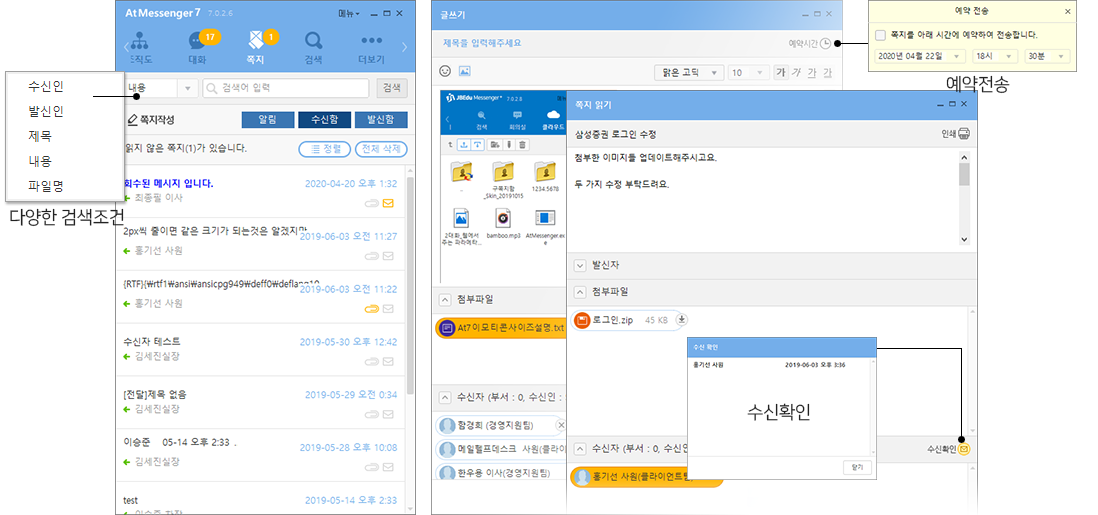This screenshot has height=515, width=1098.
Task: Click the 인쇄 printer icon in 쪽지 읽기
Action: [x=964, y=133]
